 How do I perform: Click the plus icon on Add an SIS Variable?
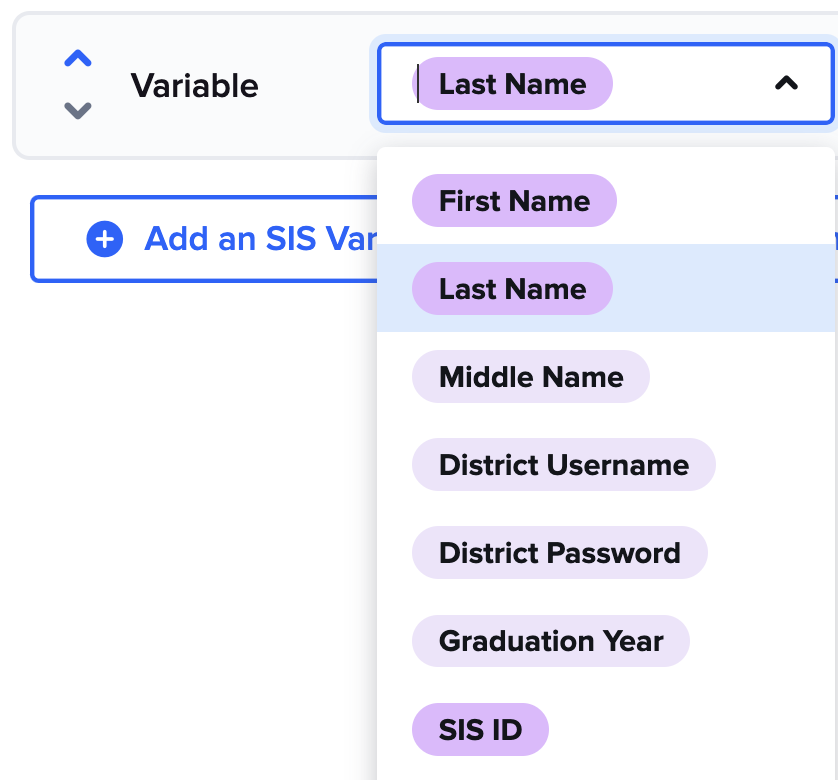click(x=105, y=239)
